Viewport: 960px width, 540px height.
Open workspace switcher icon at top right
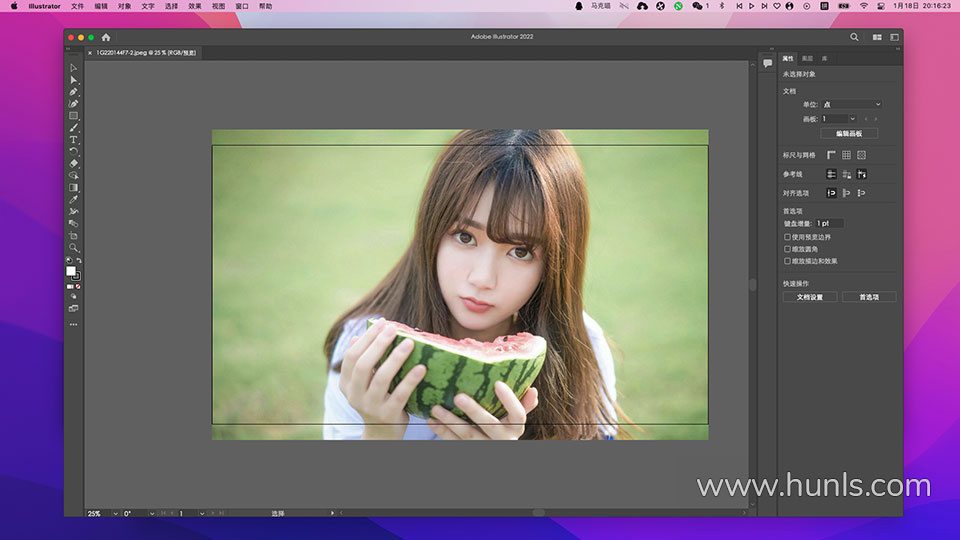pyautogui.click(x=894, y=37)
